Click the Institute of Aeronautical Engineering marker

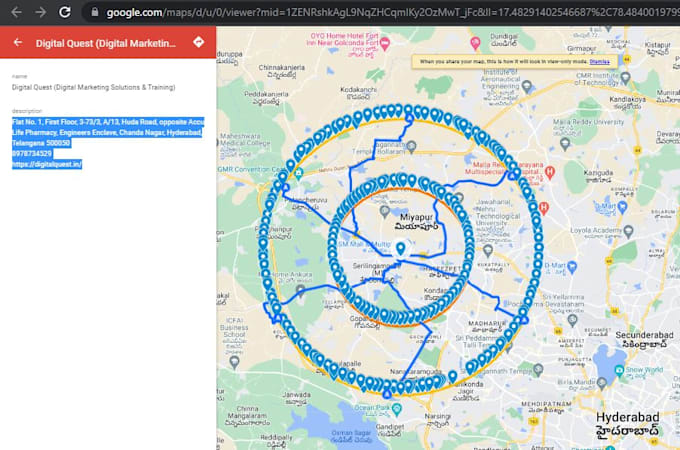click(527, 86)
